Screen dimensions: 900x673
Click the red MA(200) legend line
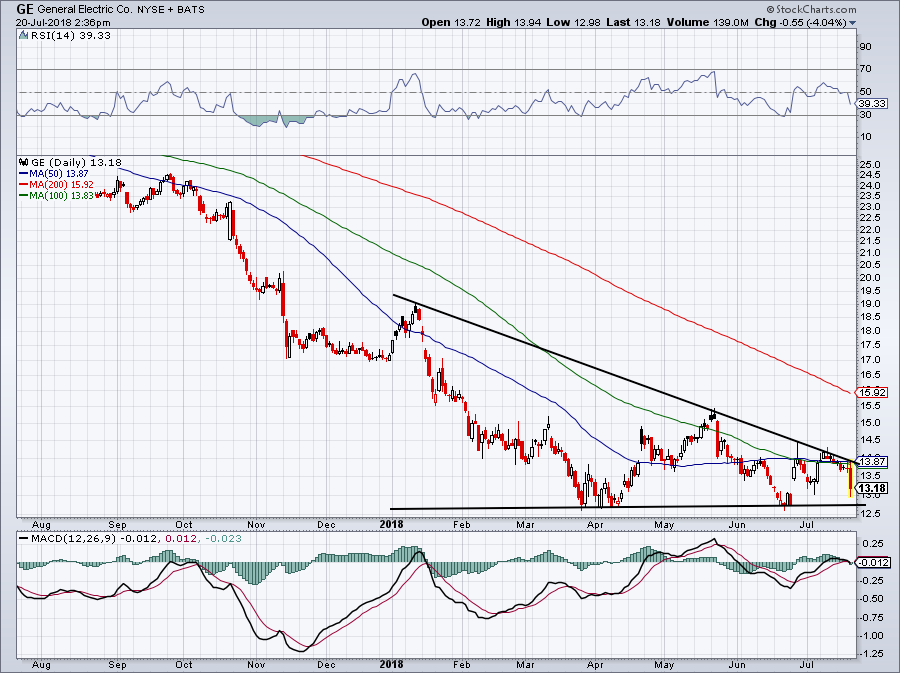(24, 185)
